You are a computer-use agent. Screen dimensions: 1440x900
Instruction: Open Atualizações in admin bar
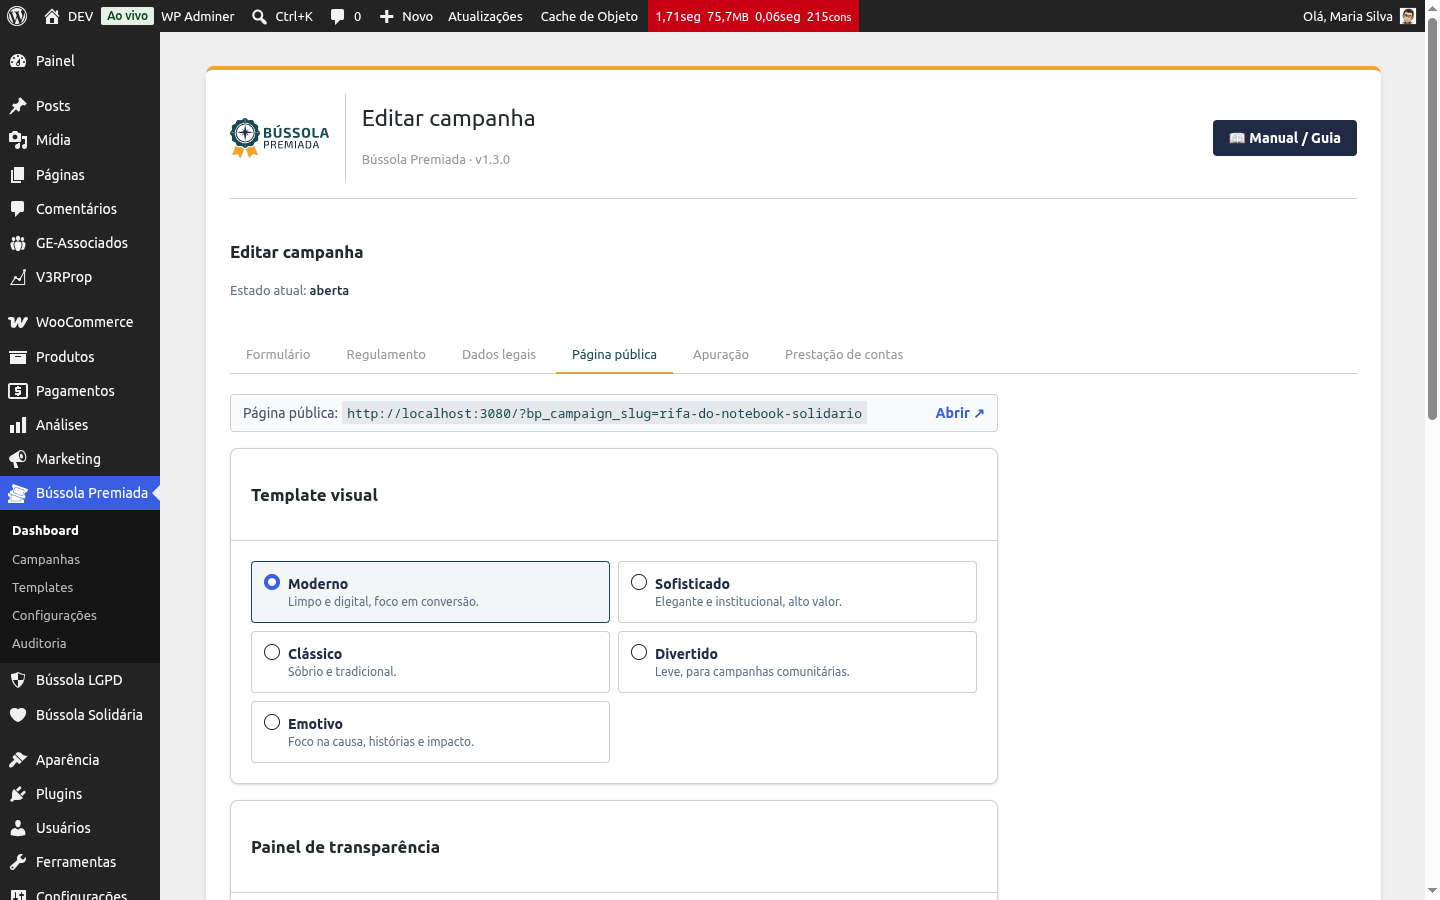(485, 16)
